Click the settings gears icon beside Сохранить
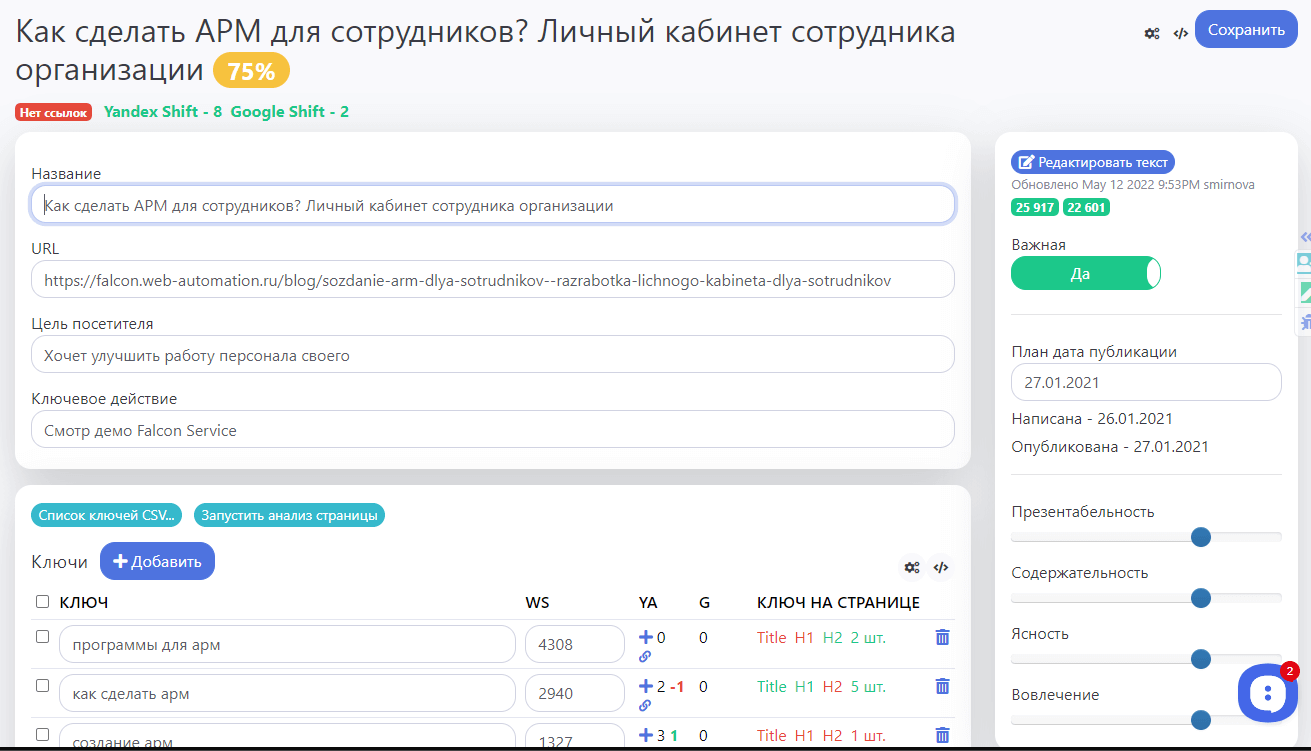 click(x=1152, y=33)
